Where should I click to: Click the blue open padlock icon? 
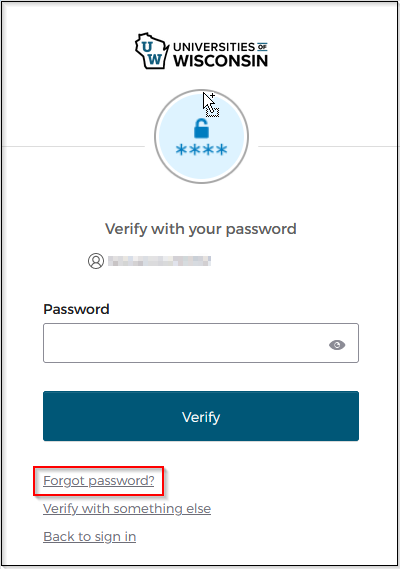point(201,128)
